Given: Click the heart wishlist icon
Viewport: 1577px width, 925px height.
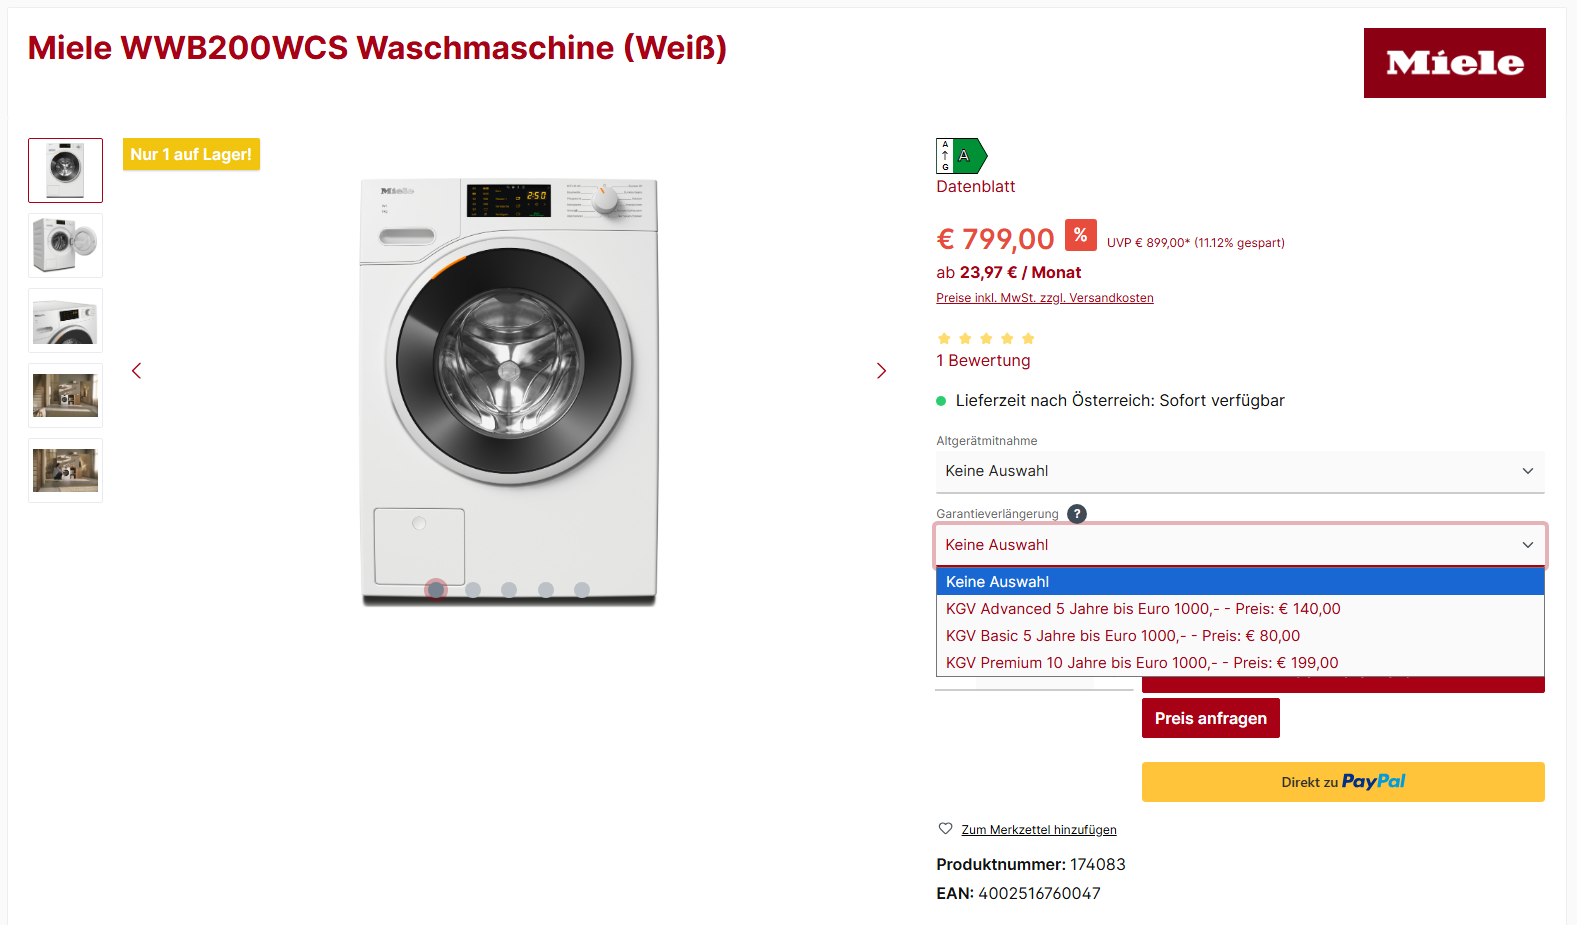Looking at the screenshot, I should click(x=945, y=829).
